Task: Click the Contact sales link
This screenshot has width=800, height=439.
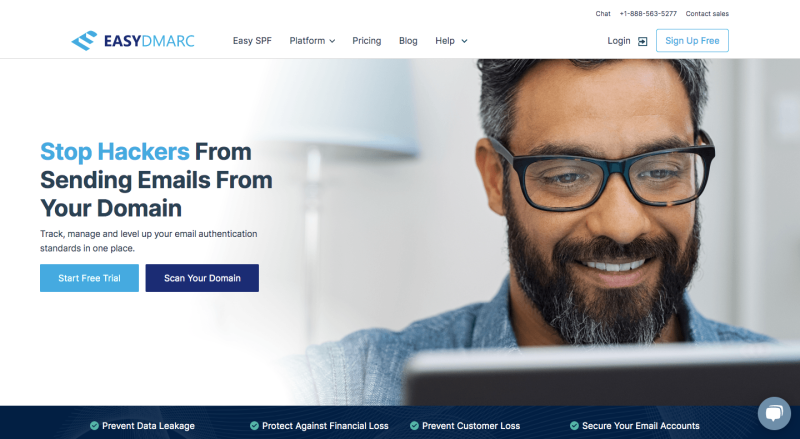Action: pyautogui.click(x=707, y=14)
